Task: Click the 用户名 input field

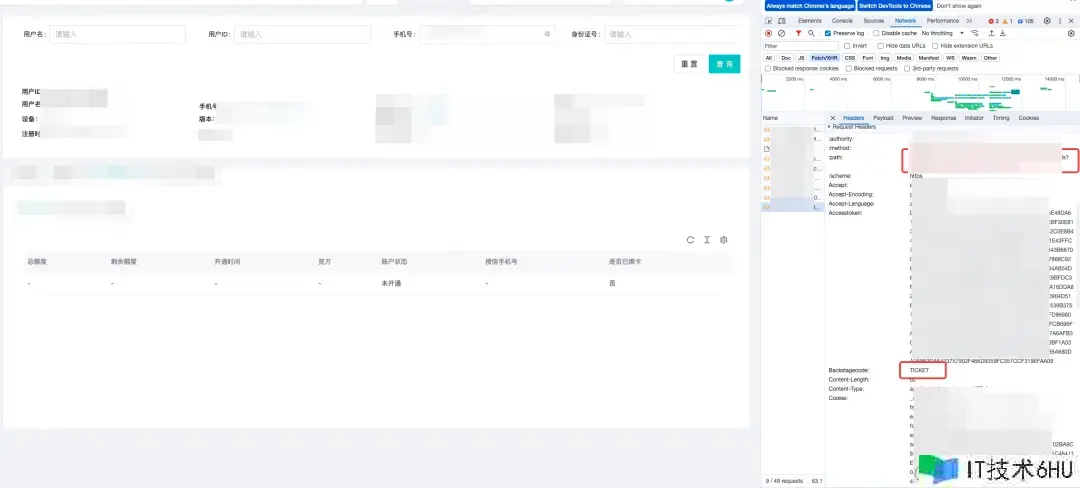Action: [117, 34]
